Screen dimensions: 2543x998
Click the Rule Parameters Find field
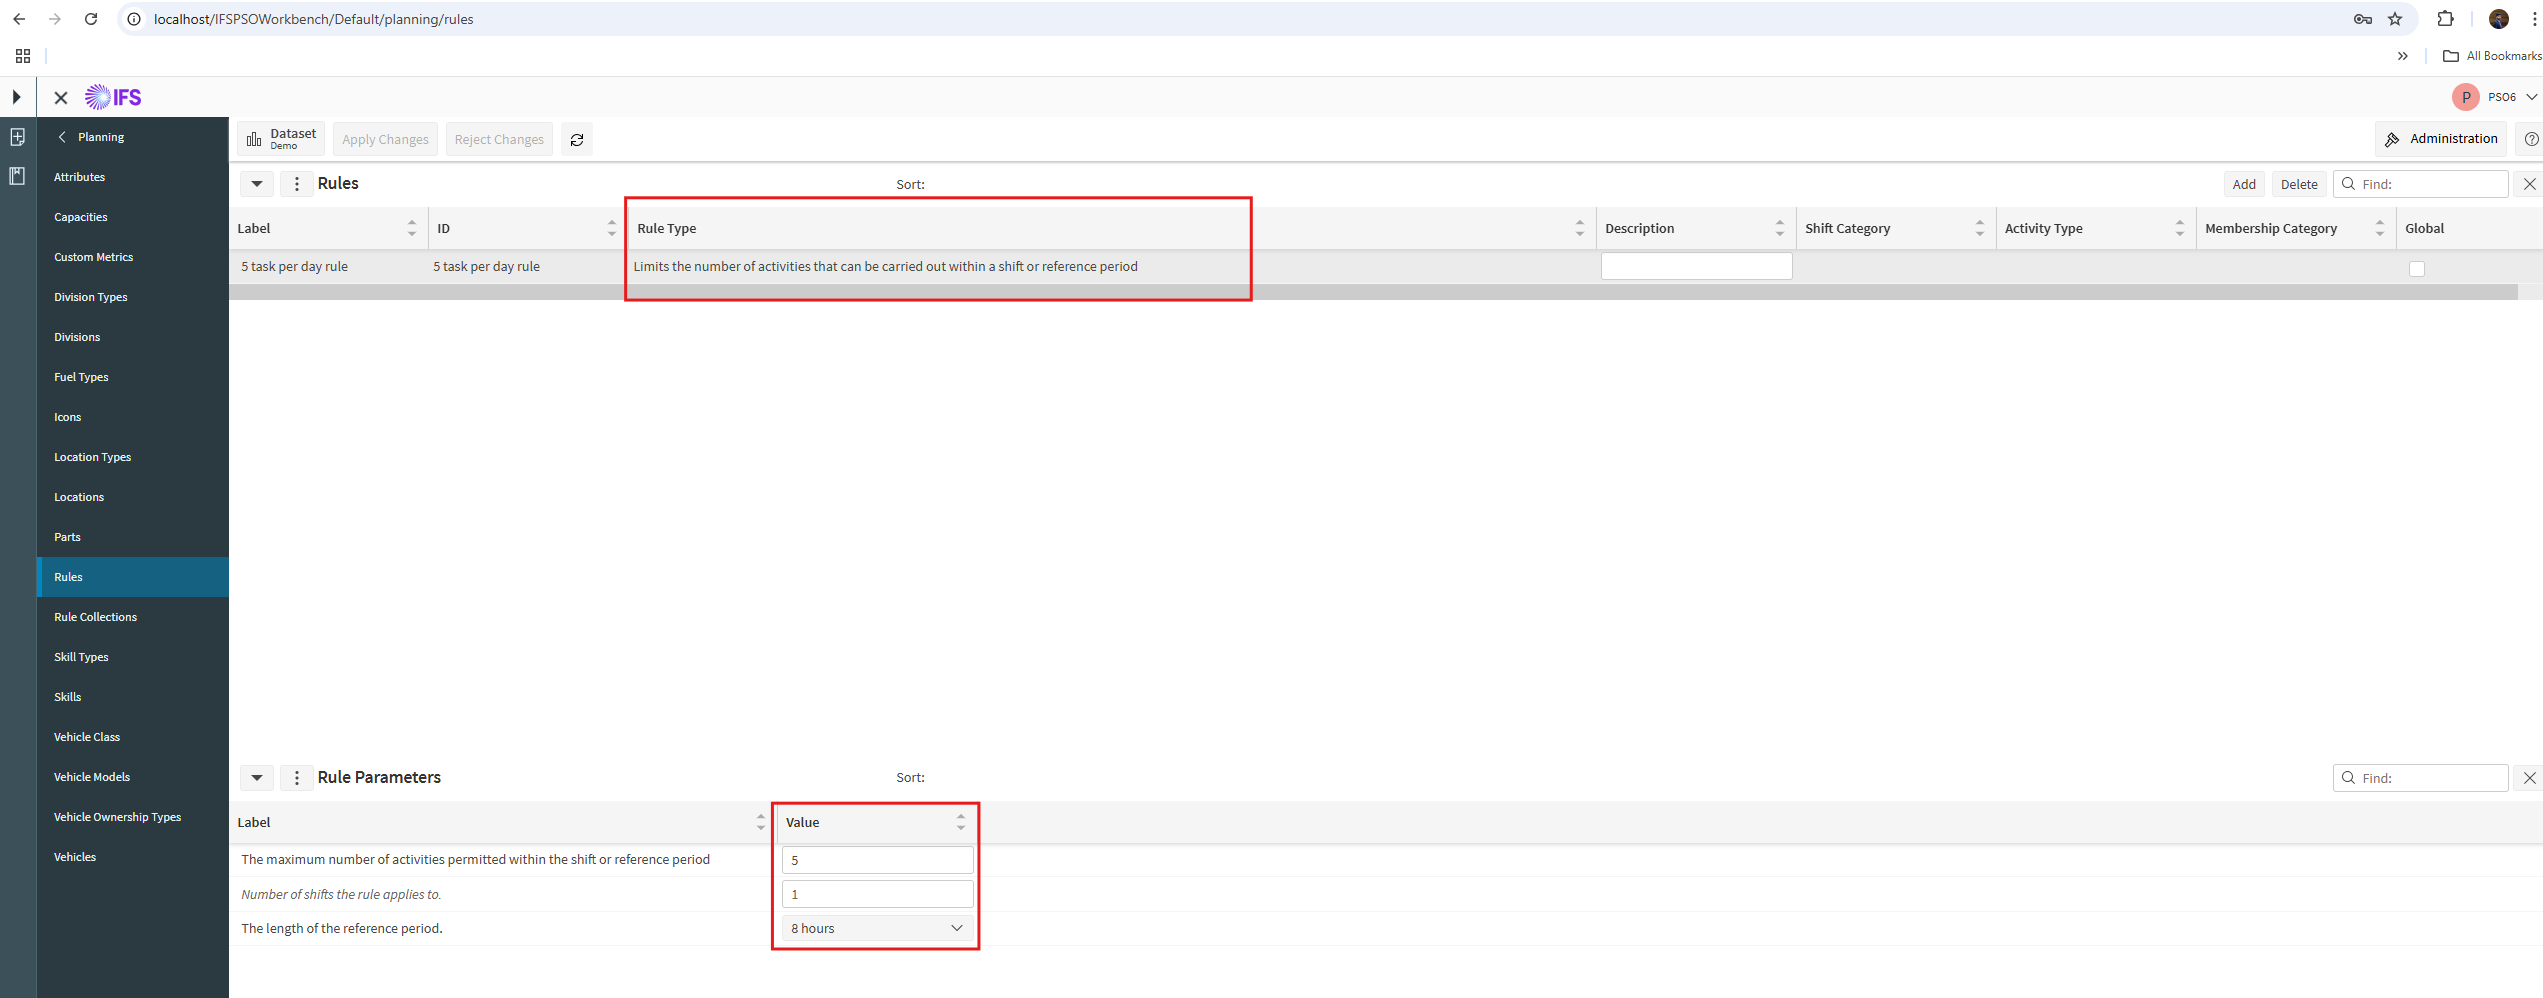pyautogui.click(x=2421, y=778)
